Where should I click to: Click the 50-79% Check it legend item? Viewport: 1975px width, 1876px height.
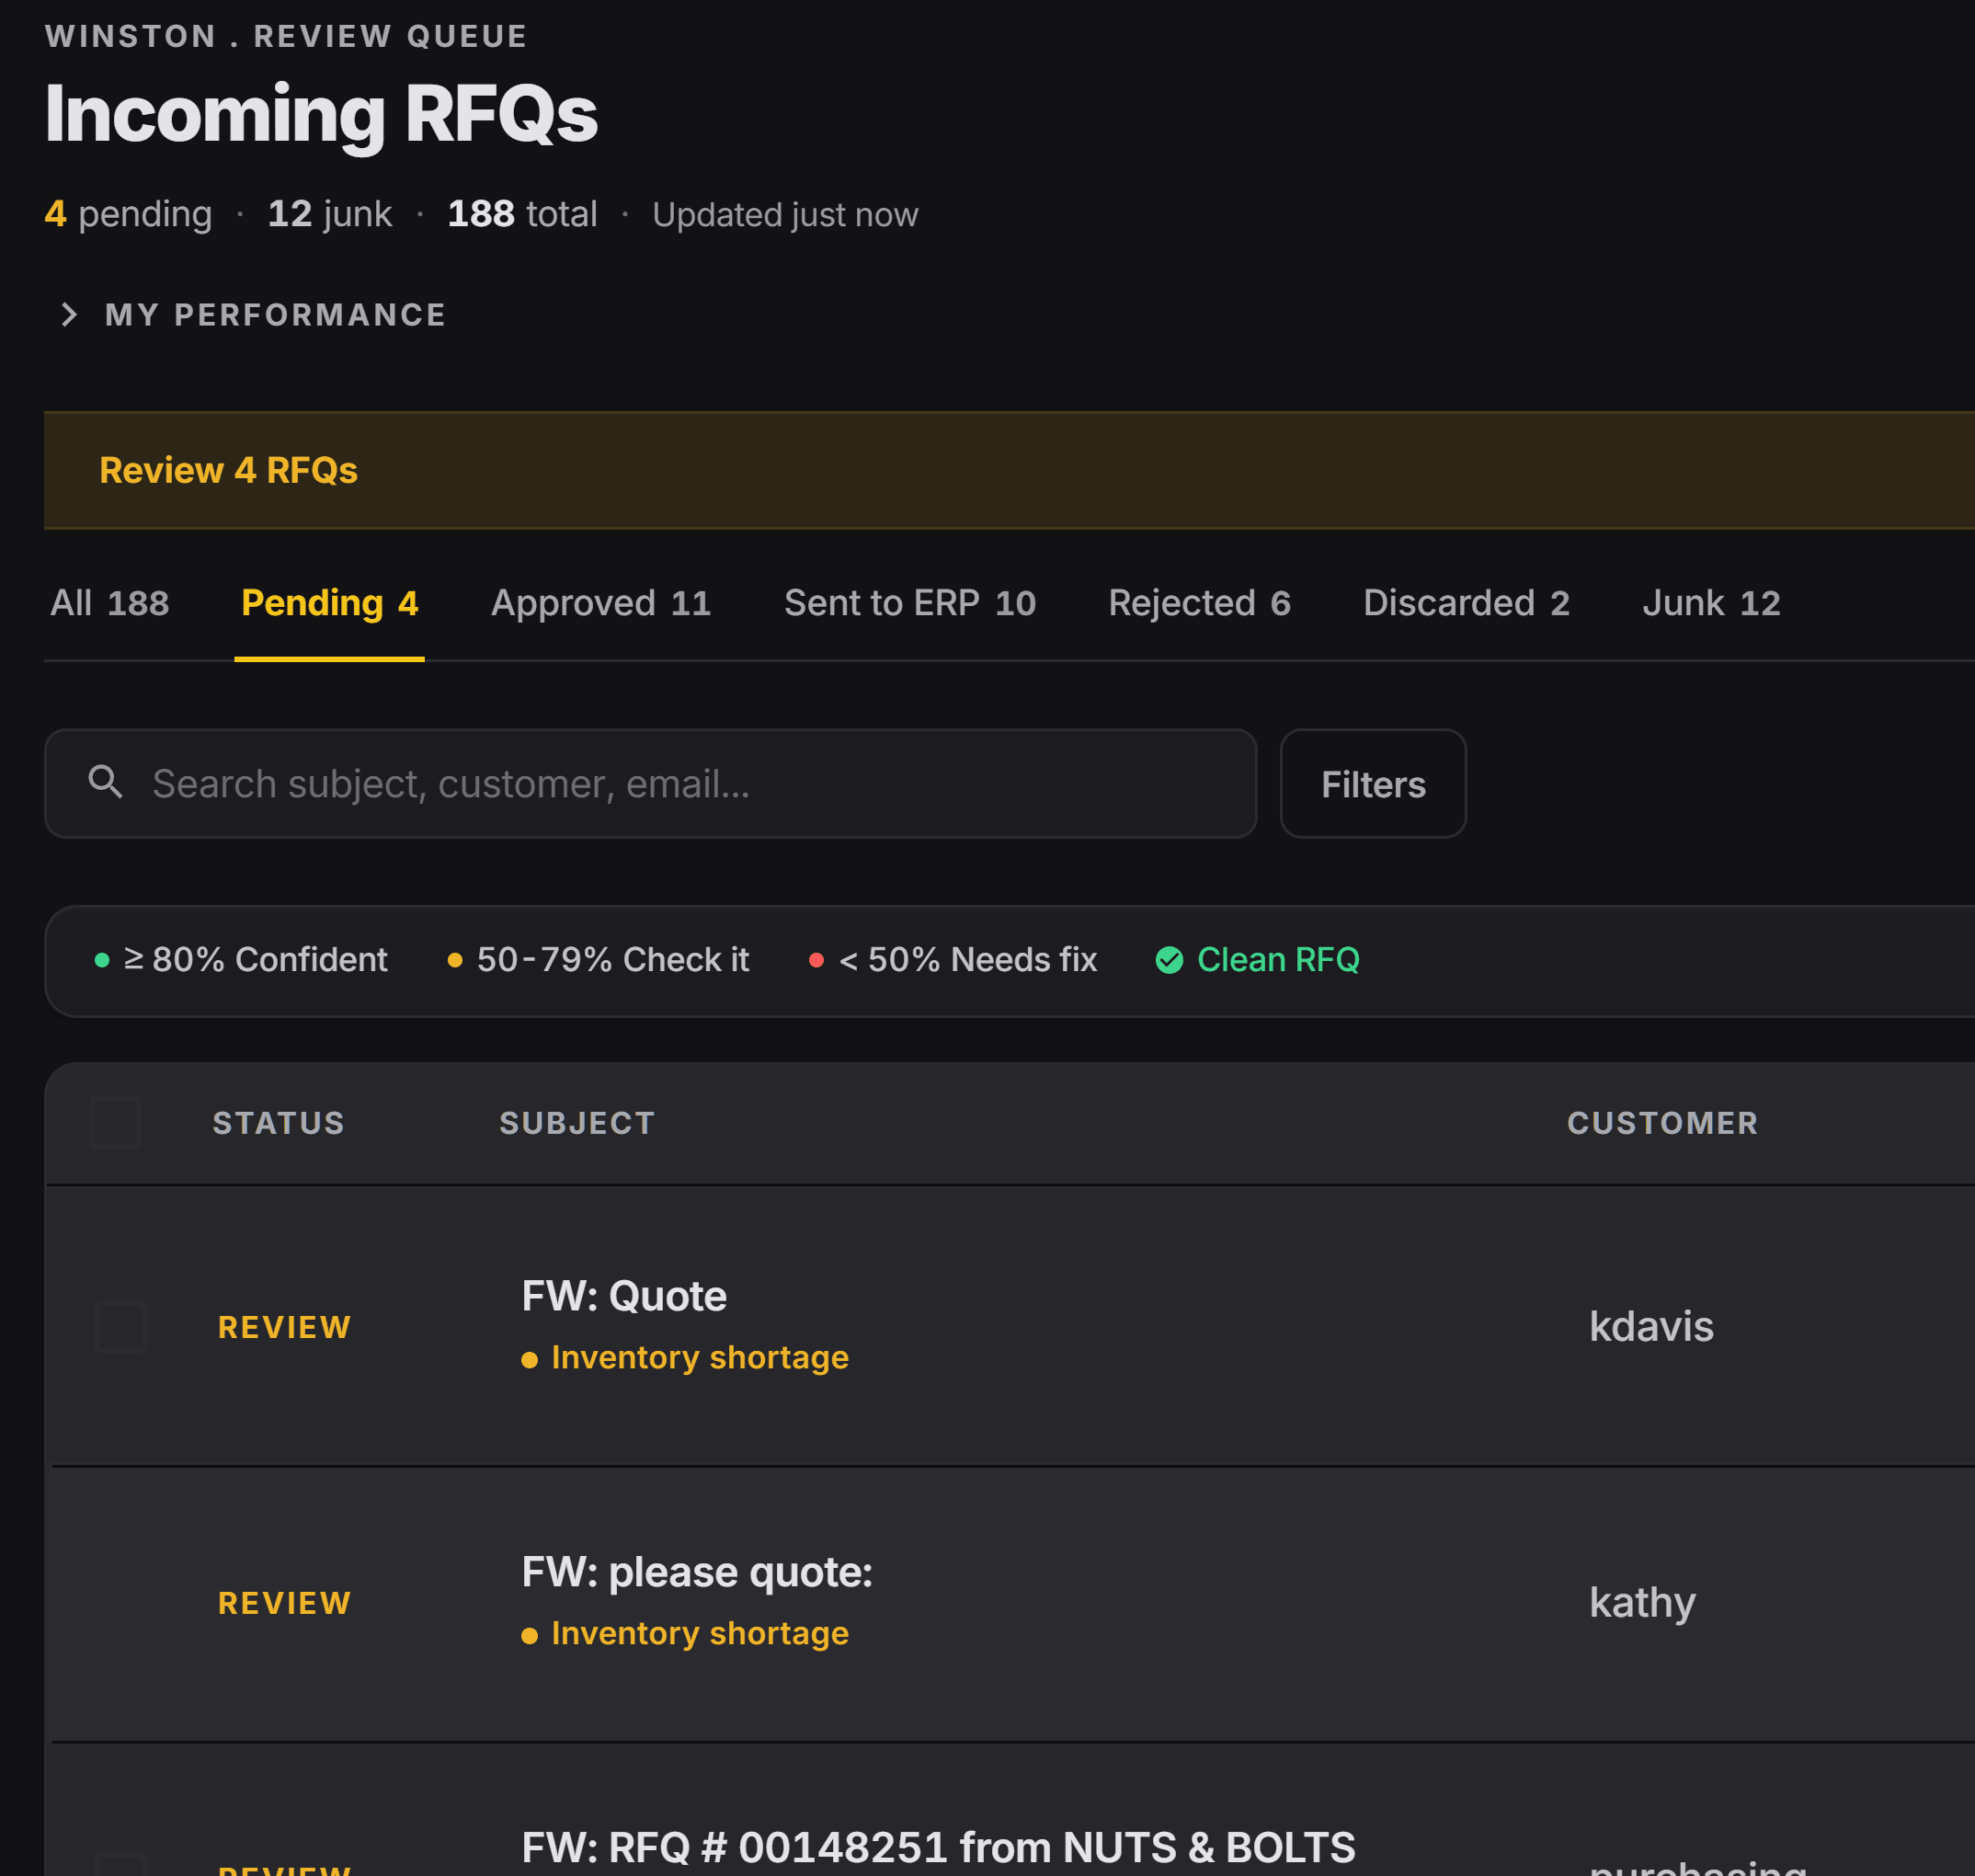click(x=598, y=960)
